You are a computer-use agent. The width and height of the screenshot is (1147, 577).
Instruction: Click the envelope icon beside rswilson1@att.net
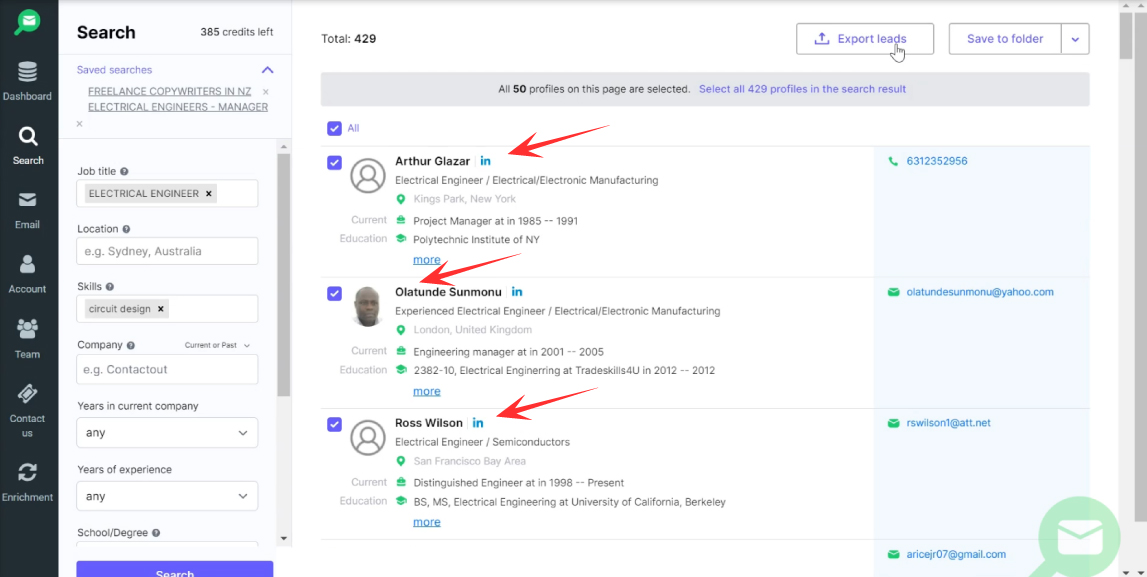tap(892, 423)
